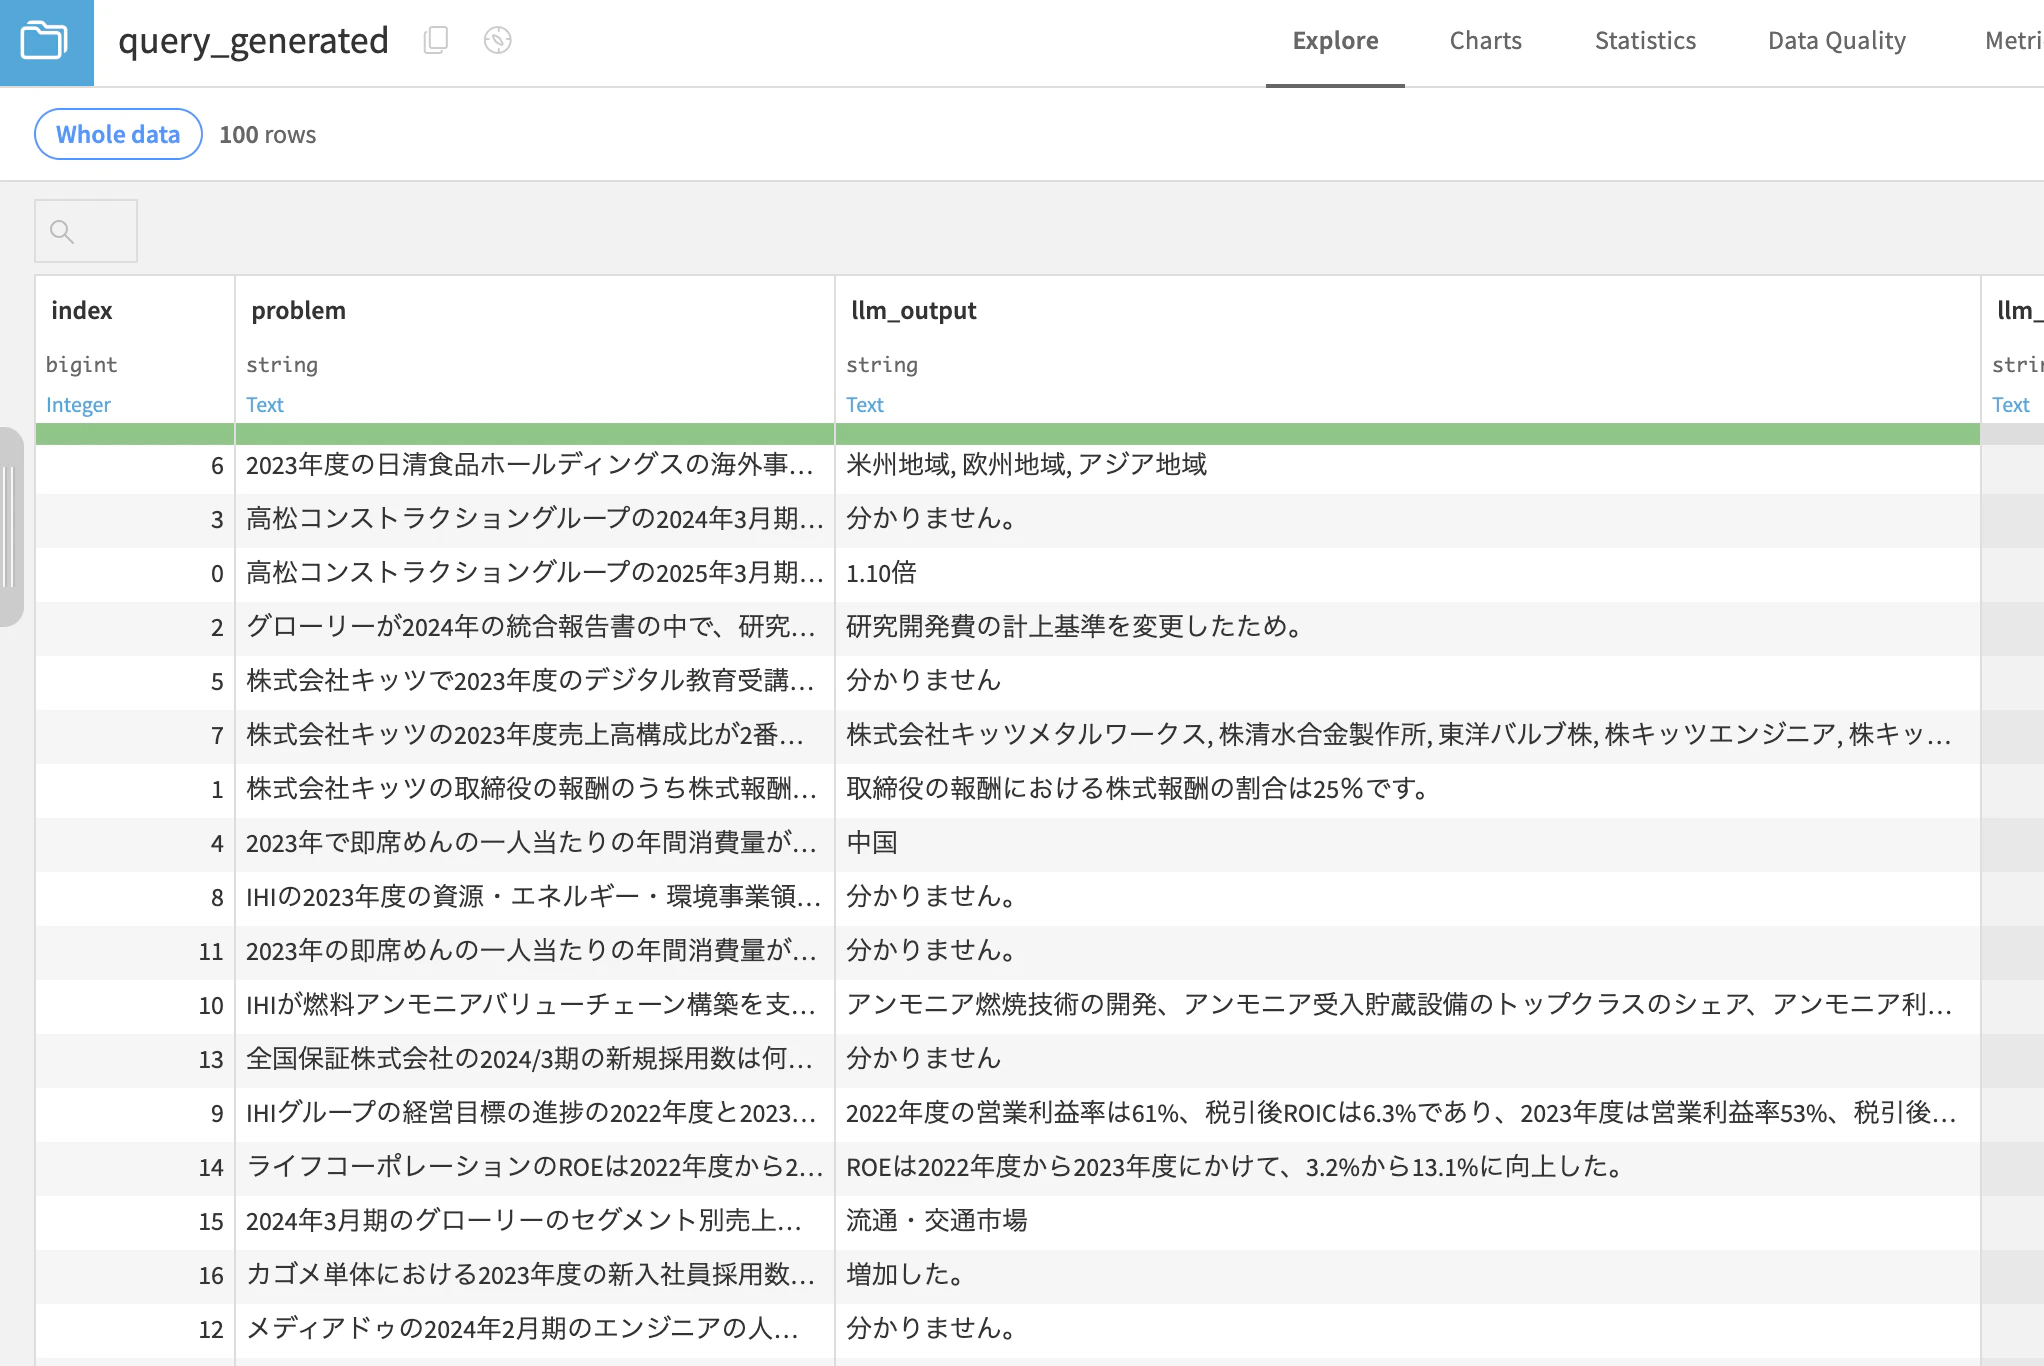Click the Text meaning link under problem

(x=265, y=405)
